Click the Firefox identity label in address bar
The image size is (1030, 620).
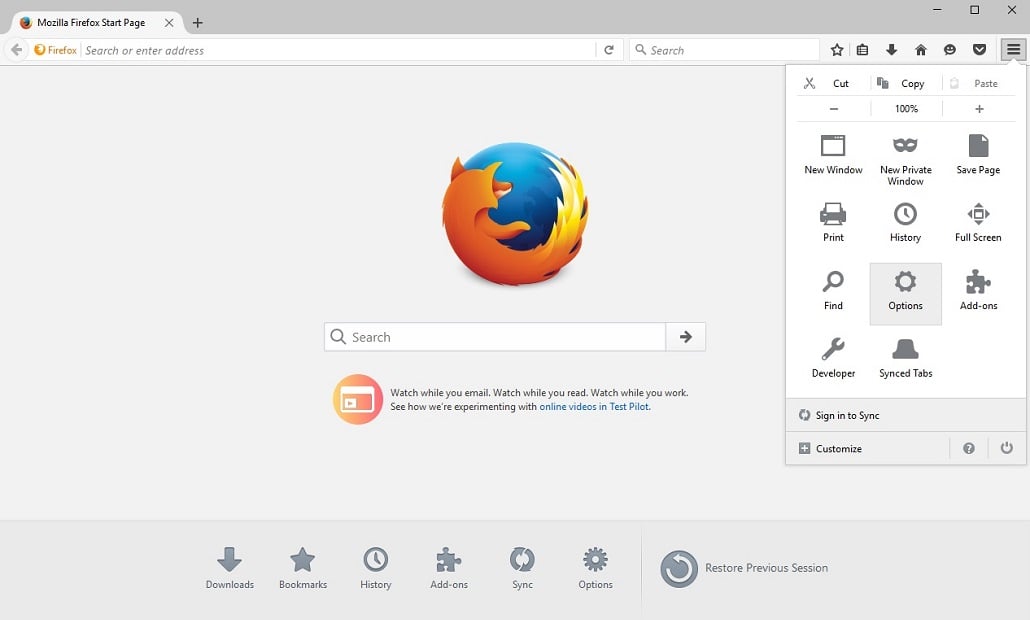pos(56,50)
